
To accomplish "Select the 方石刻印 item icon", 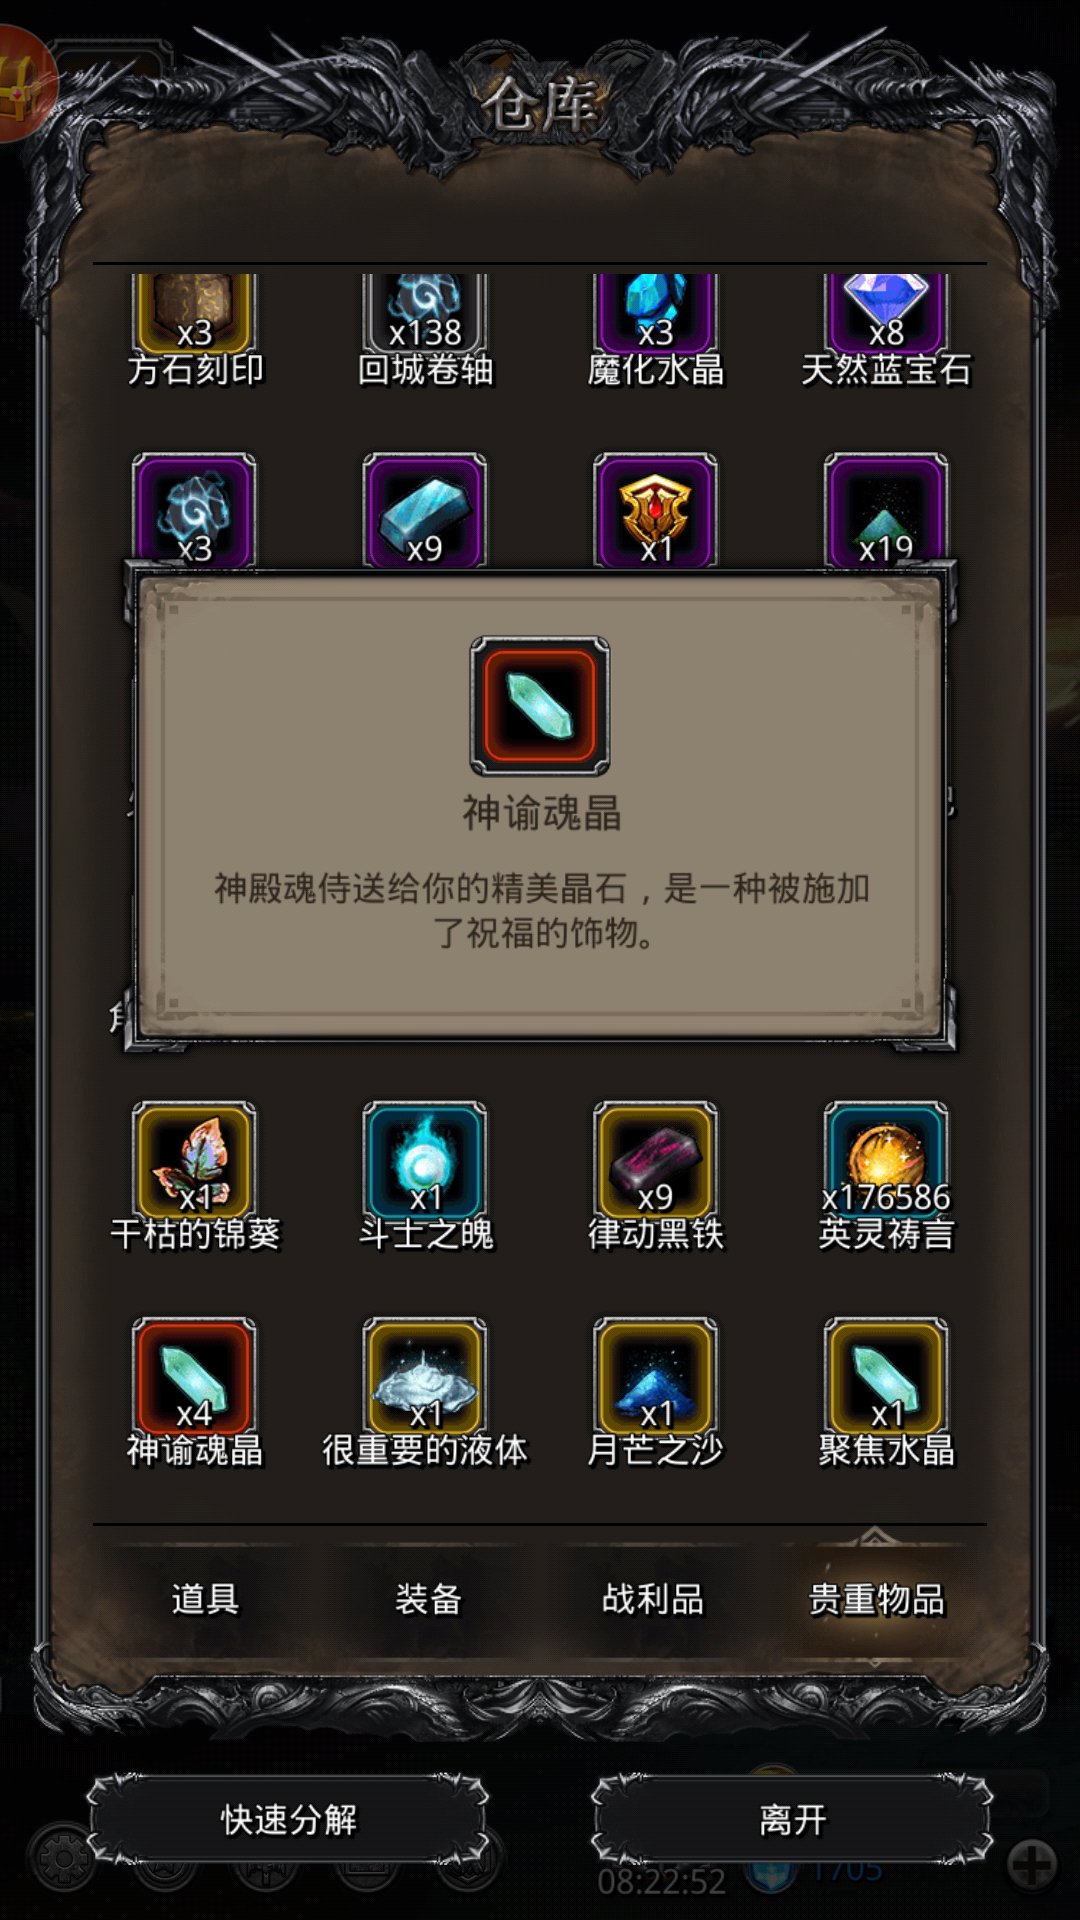I will [194, 312].
